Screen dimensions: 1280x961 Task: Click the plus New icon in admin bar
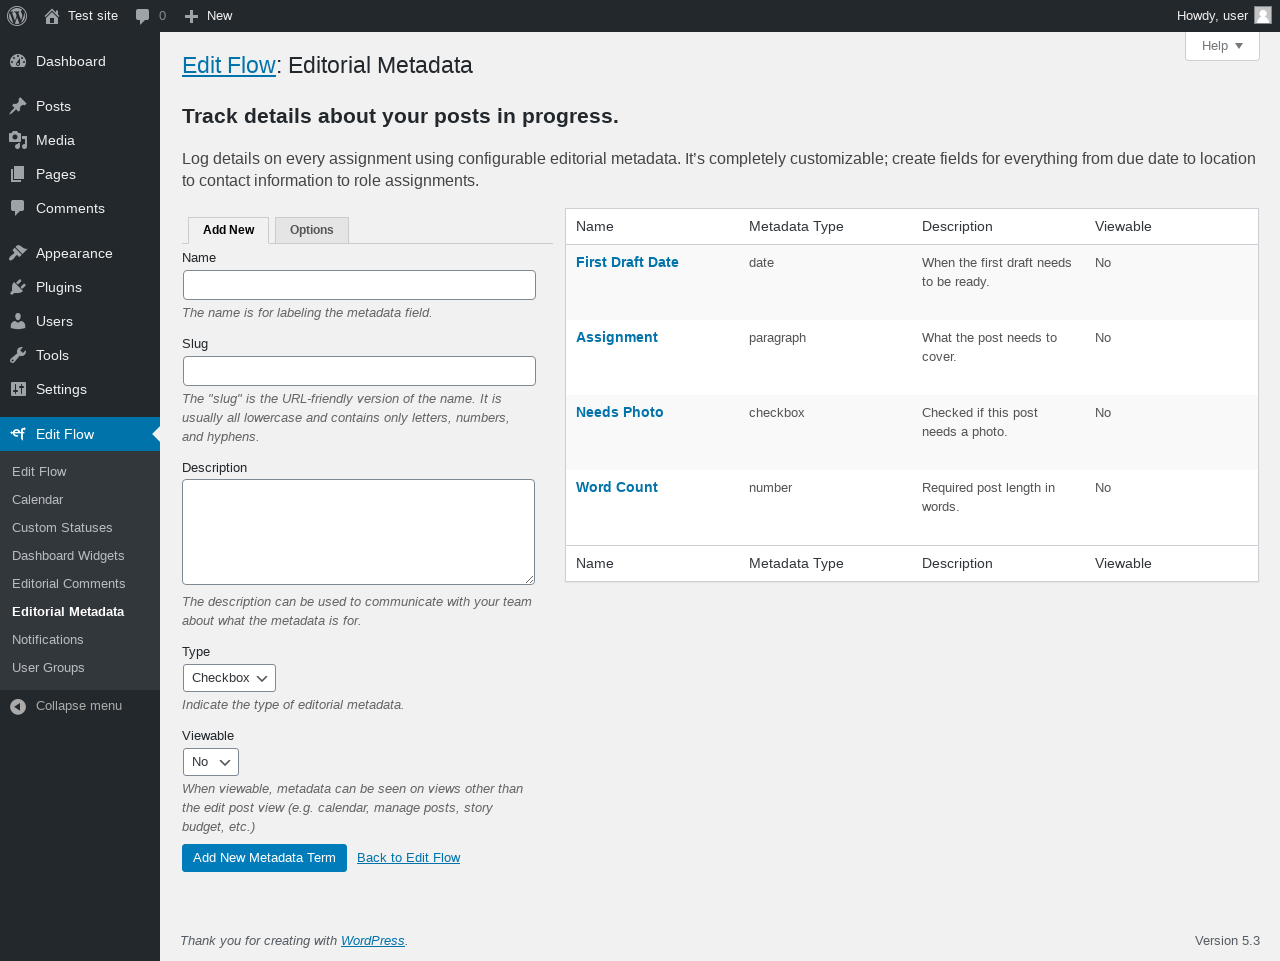(x=192, y=16)
